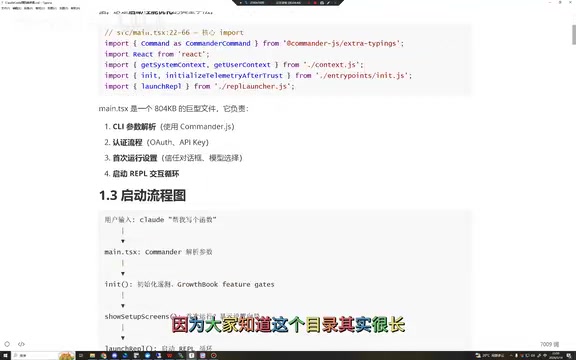576x360 pixels.
Task: Click the 'showSetupScreens()' flowchart line
Action: (182, 316)
